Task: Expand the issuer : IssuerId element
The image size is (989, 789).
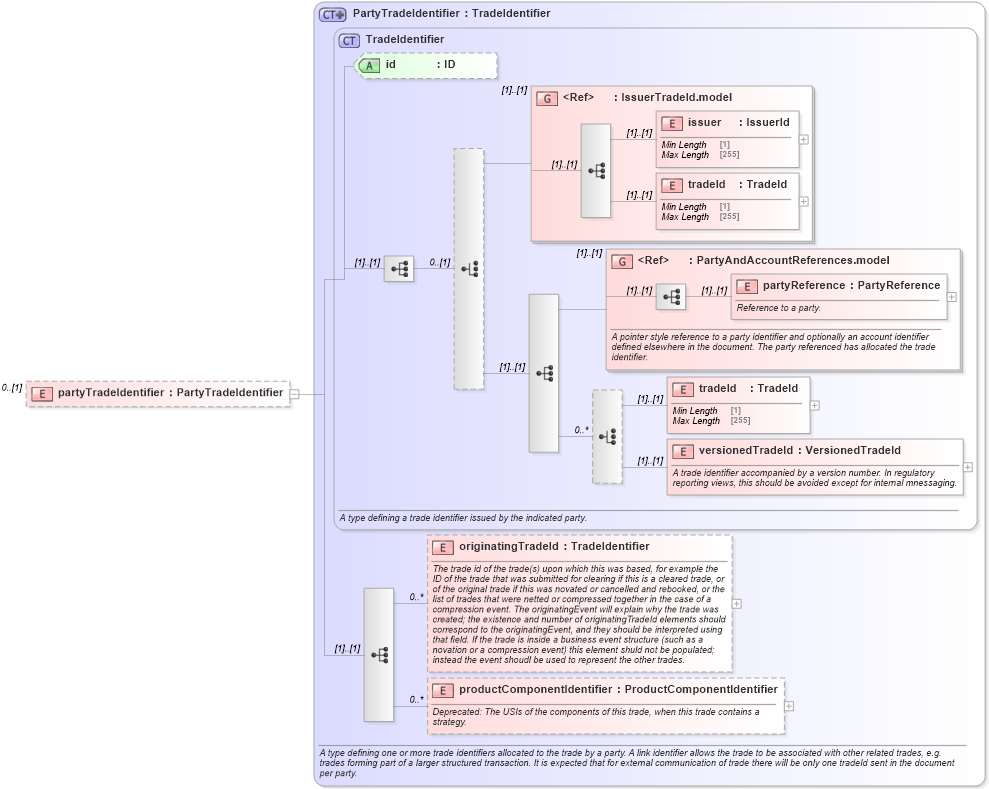Action: pyautogui.click(x=804, y=139)
